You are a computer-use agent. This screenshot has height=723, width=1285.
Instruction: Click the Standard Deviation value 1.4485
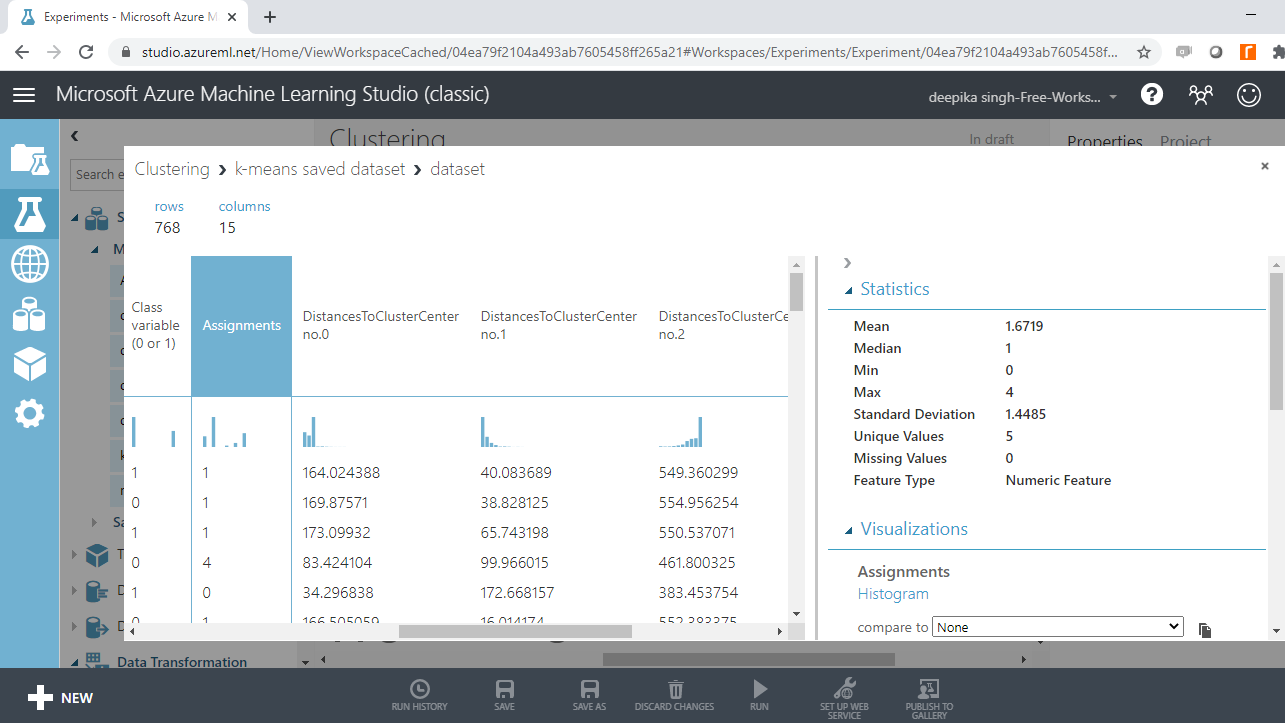coord(1025,414)
